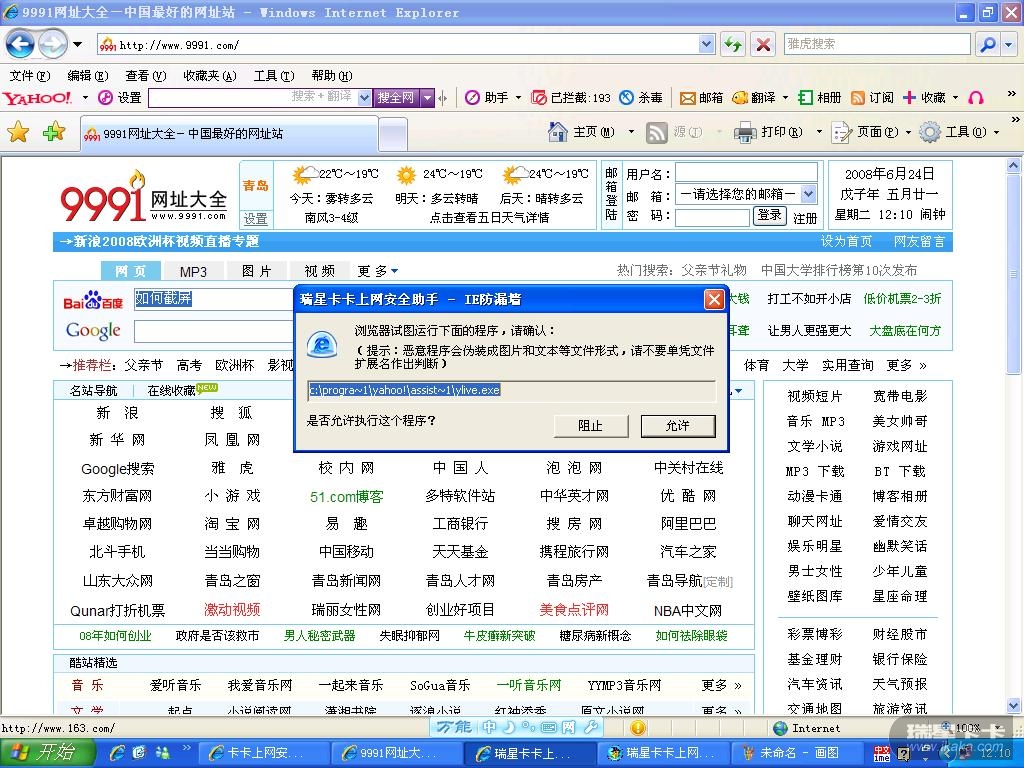Run the search with the magnifier icon

click(x=987, y=44)
